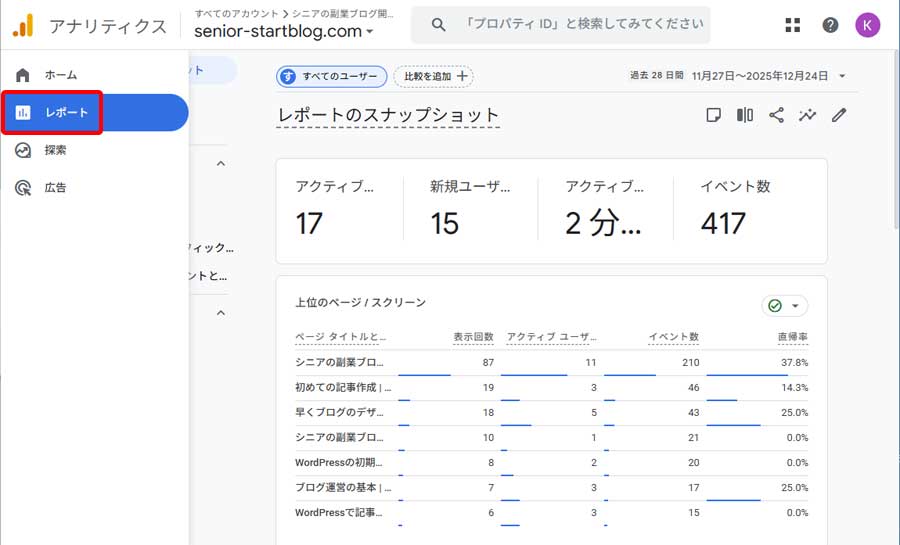The width and height of the screenshot is (900, 545).
Task: Click the 新規ユーザー metric value 15
Action: pyautogui.click(x=445, y=223)
